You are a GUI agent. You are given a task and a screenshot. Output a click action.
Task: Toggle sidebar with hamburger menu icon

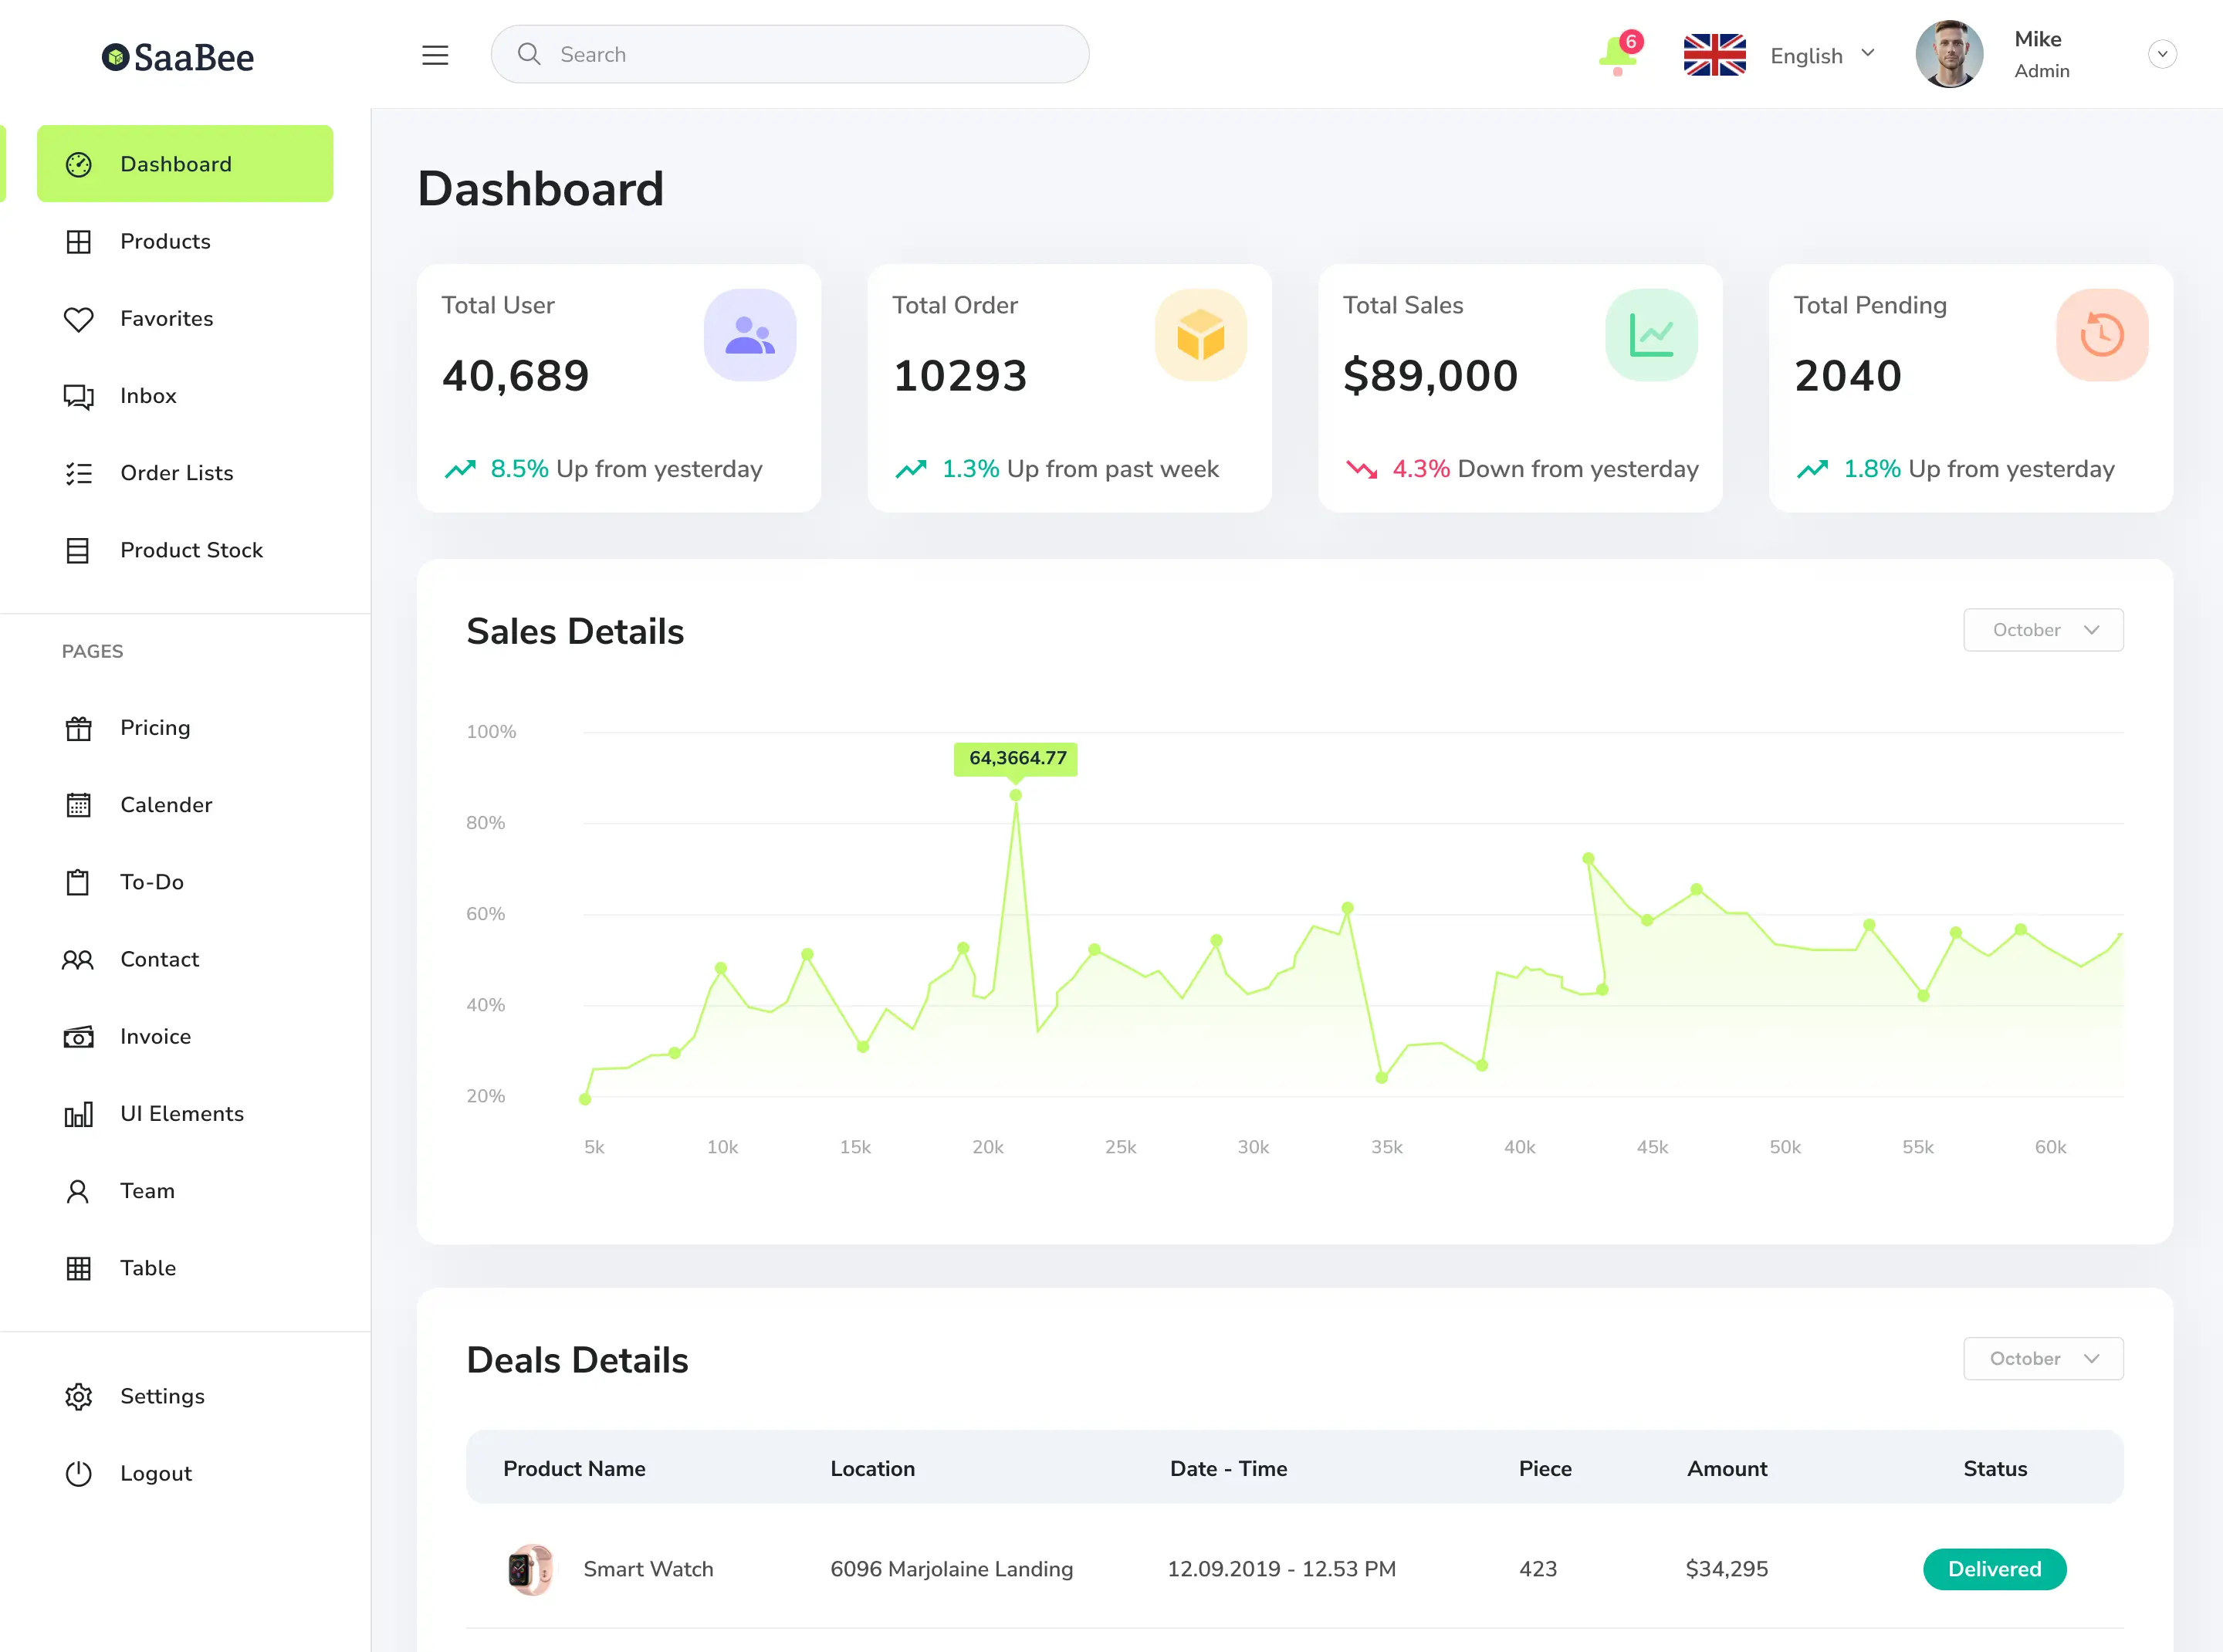tap(435, 55)
